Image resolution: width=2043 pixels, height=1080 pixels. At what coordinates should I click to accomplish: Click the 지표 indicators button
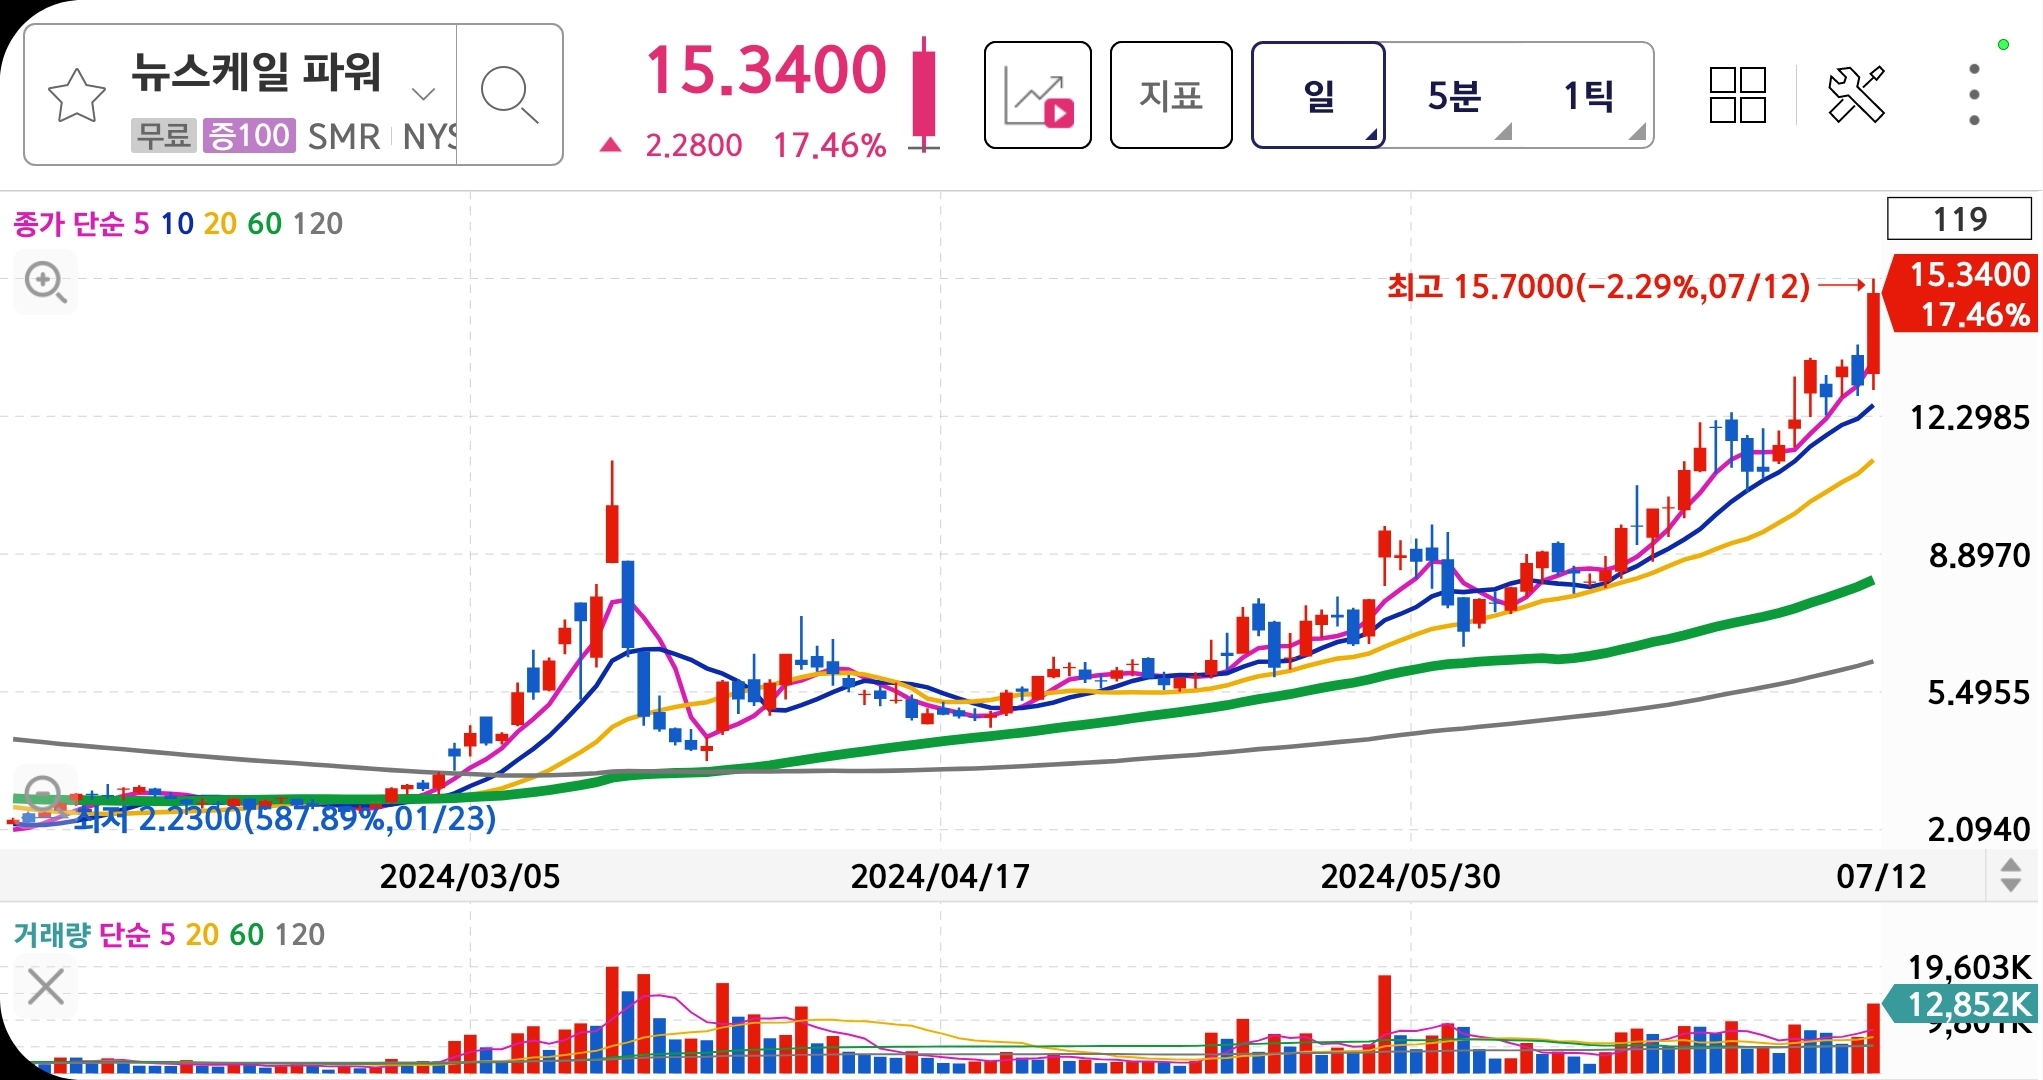pos(1170,96)
